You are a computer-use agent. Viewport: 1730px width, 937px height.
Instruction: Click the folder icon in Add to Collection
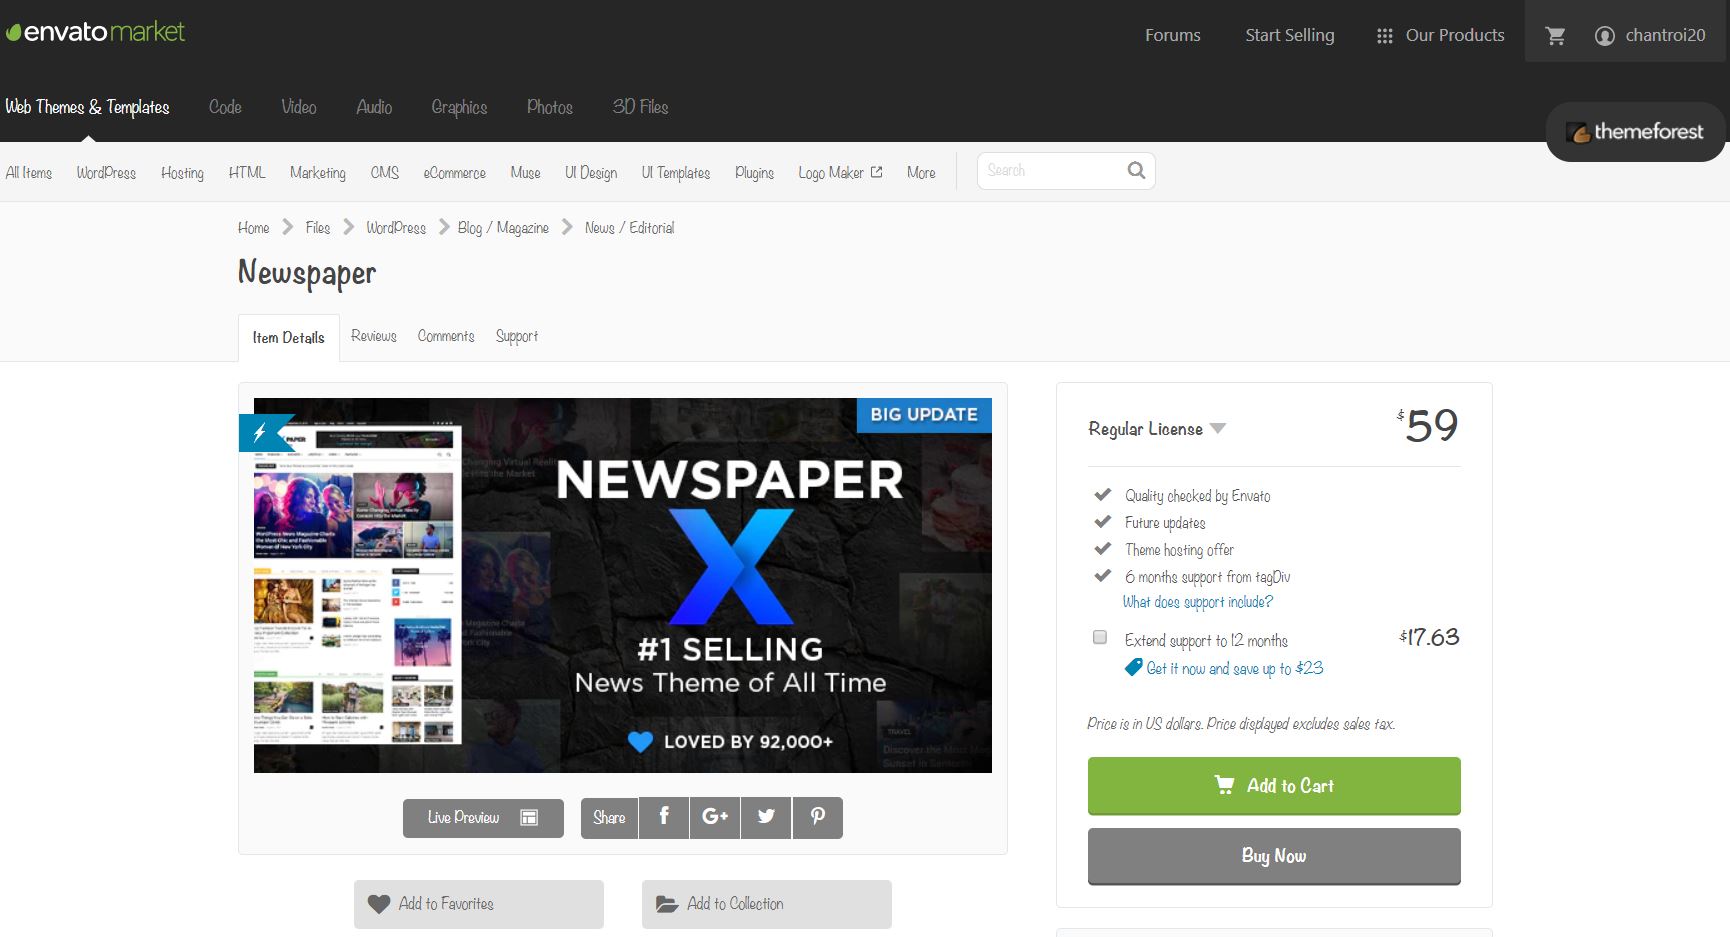667,904
